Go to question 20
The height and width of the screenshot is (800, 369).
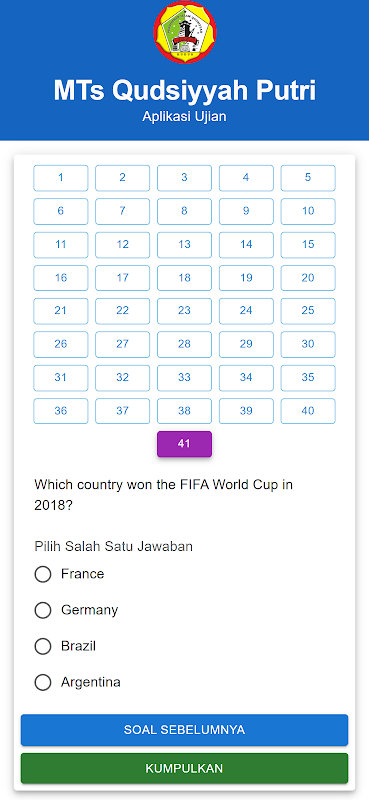click(308, 278)
